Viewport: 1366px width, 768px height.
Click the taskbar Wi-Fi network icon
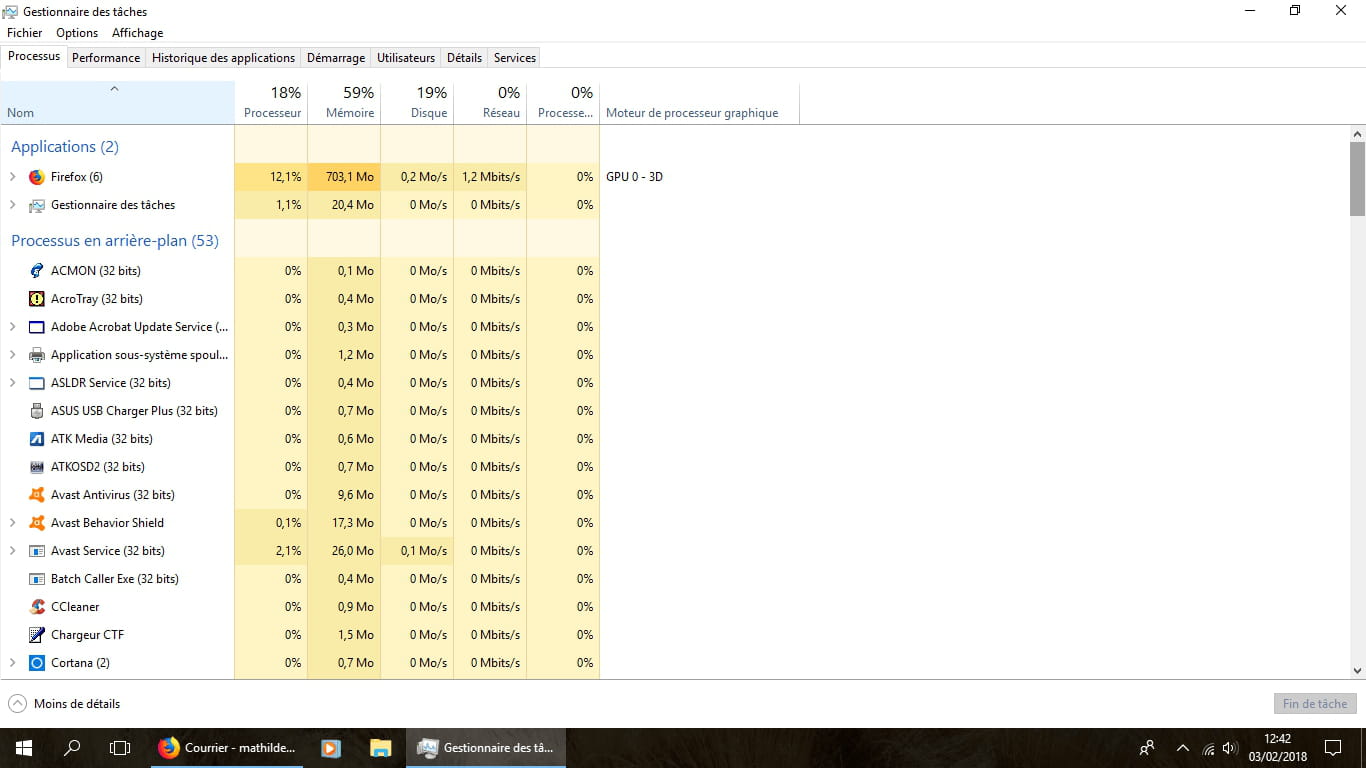(1208, 748)
